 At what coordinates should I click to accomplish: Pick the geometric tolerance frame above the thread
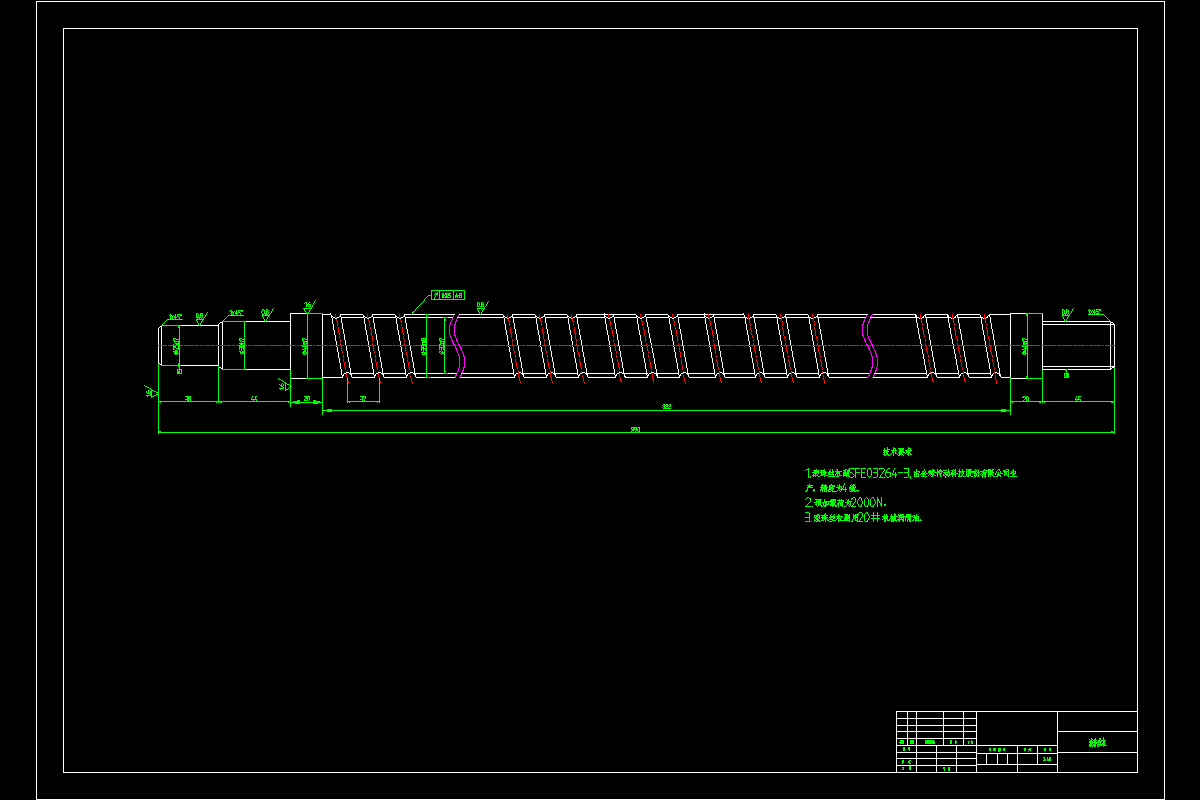(x=448, y=295)
